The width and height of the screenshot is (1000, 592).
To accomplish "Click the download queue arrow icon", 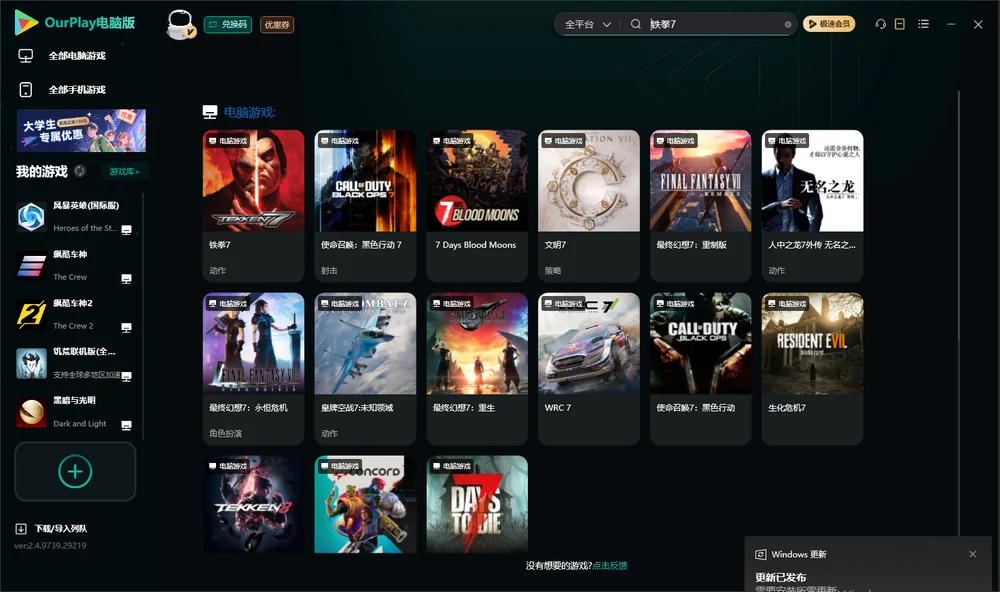I will click(21, 529).
